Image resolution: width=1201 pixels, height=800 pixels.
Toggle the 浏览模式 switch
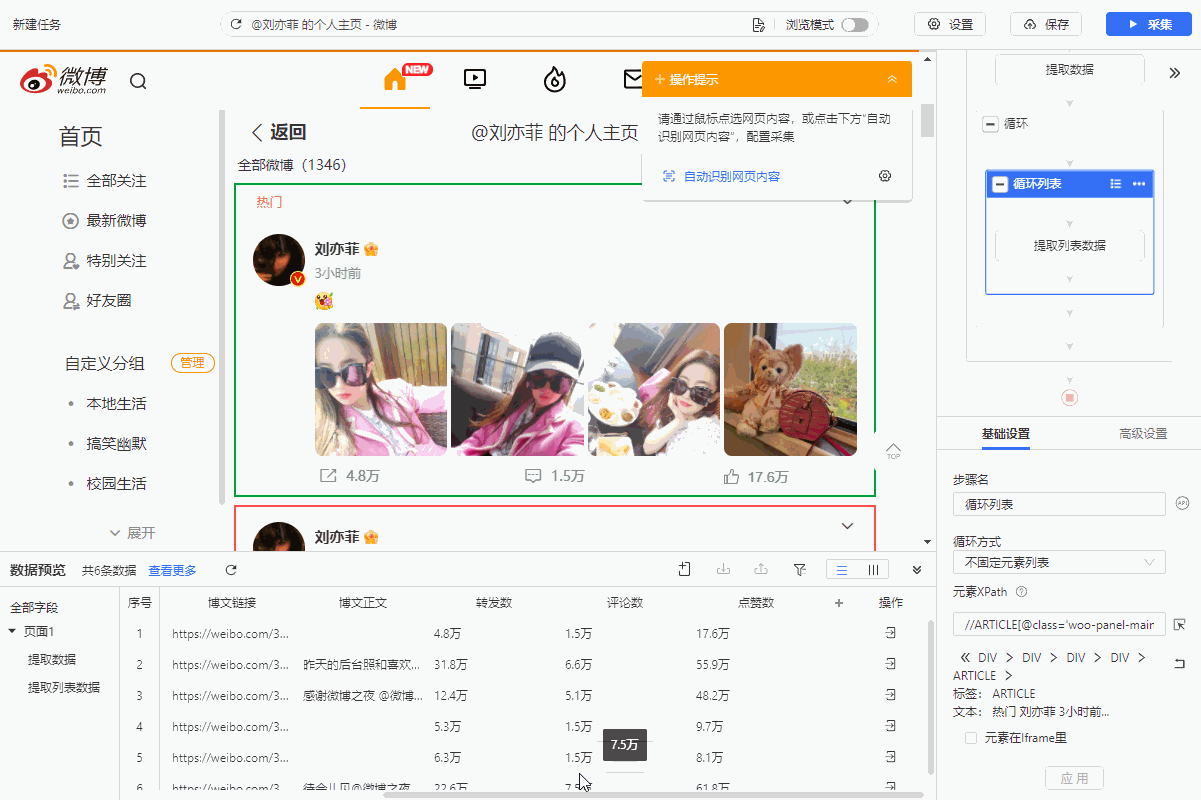coord(855,24)
